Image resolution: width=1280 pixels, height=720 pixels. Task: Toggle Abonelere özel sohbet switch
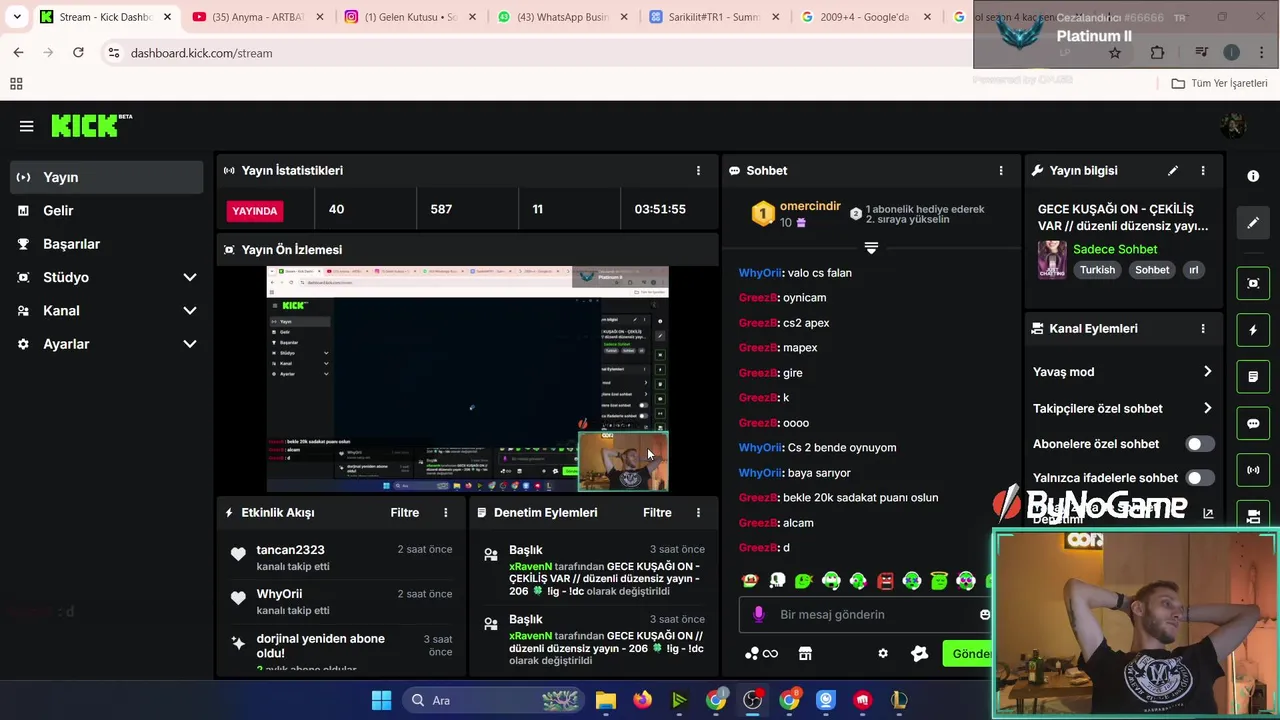pos(1199,444)
